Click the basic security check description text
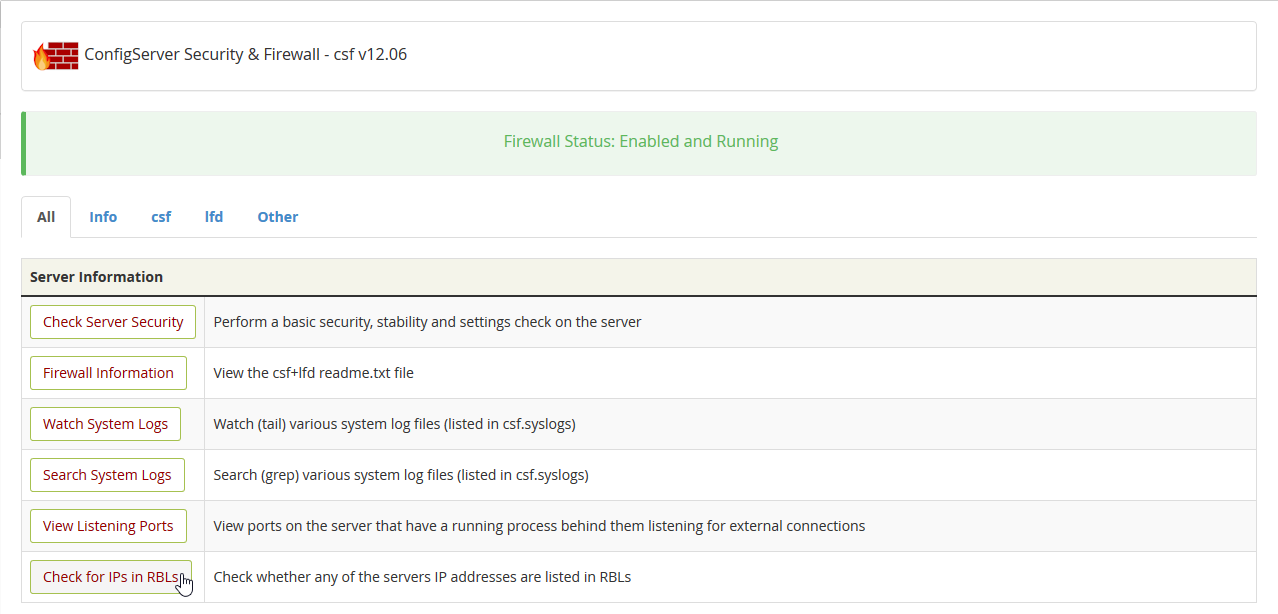Viewport: 1278px width, 614px height. (427, 322)
